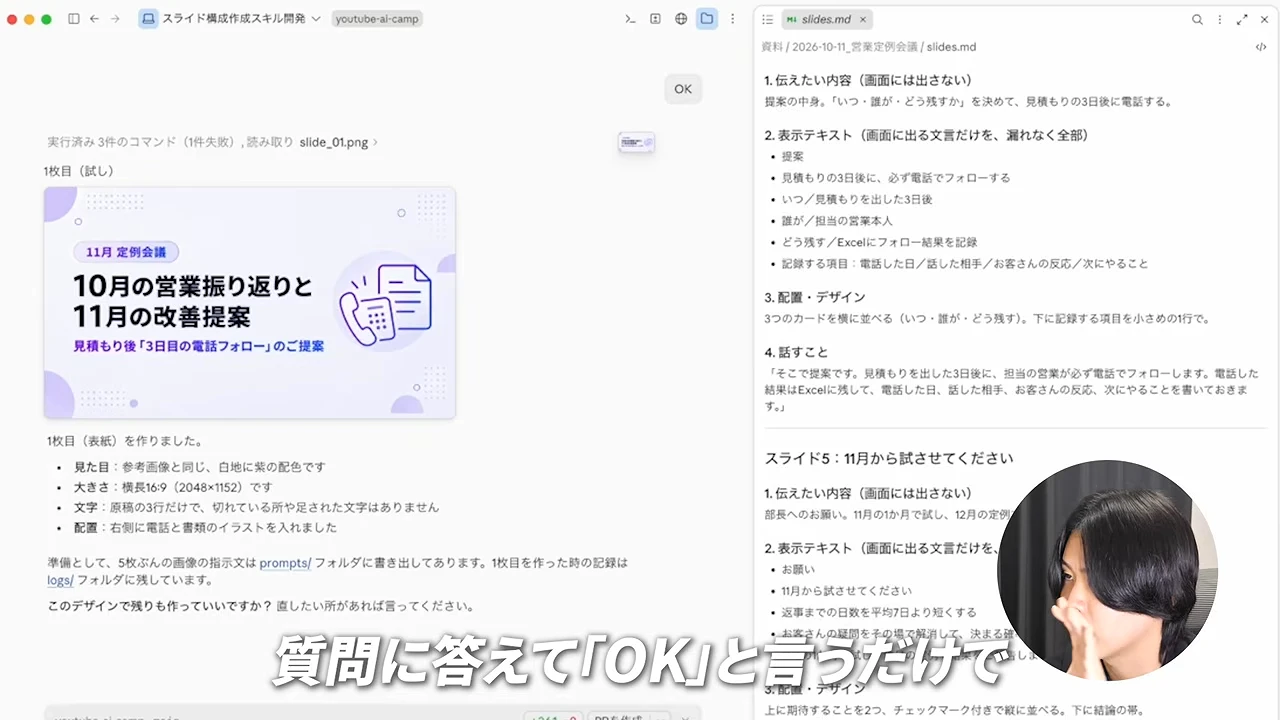Click the youtube-ai-camp project tag
Screen dimensions: 1280x720
379,19
